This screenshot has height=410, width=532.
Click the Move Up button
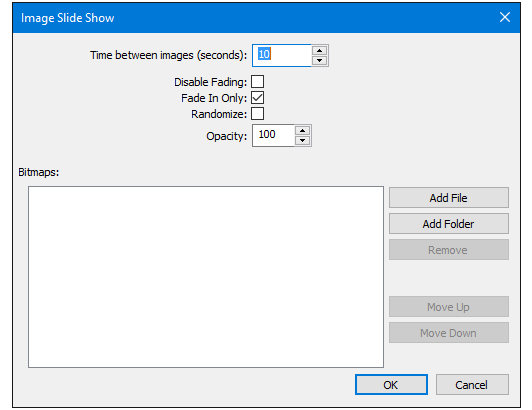click(449, 307)
